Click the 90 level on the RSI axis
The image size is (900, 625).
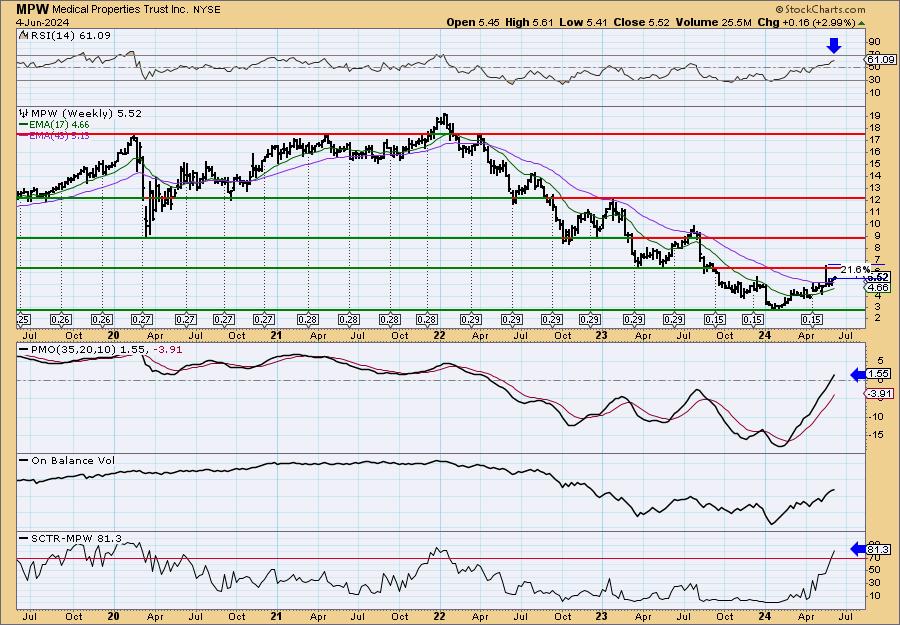tap(875, 42)
